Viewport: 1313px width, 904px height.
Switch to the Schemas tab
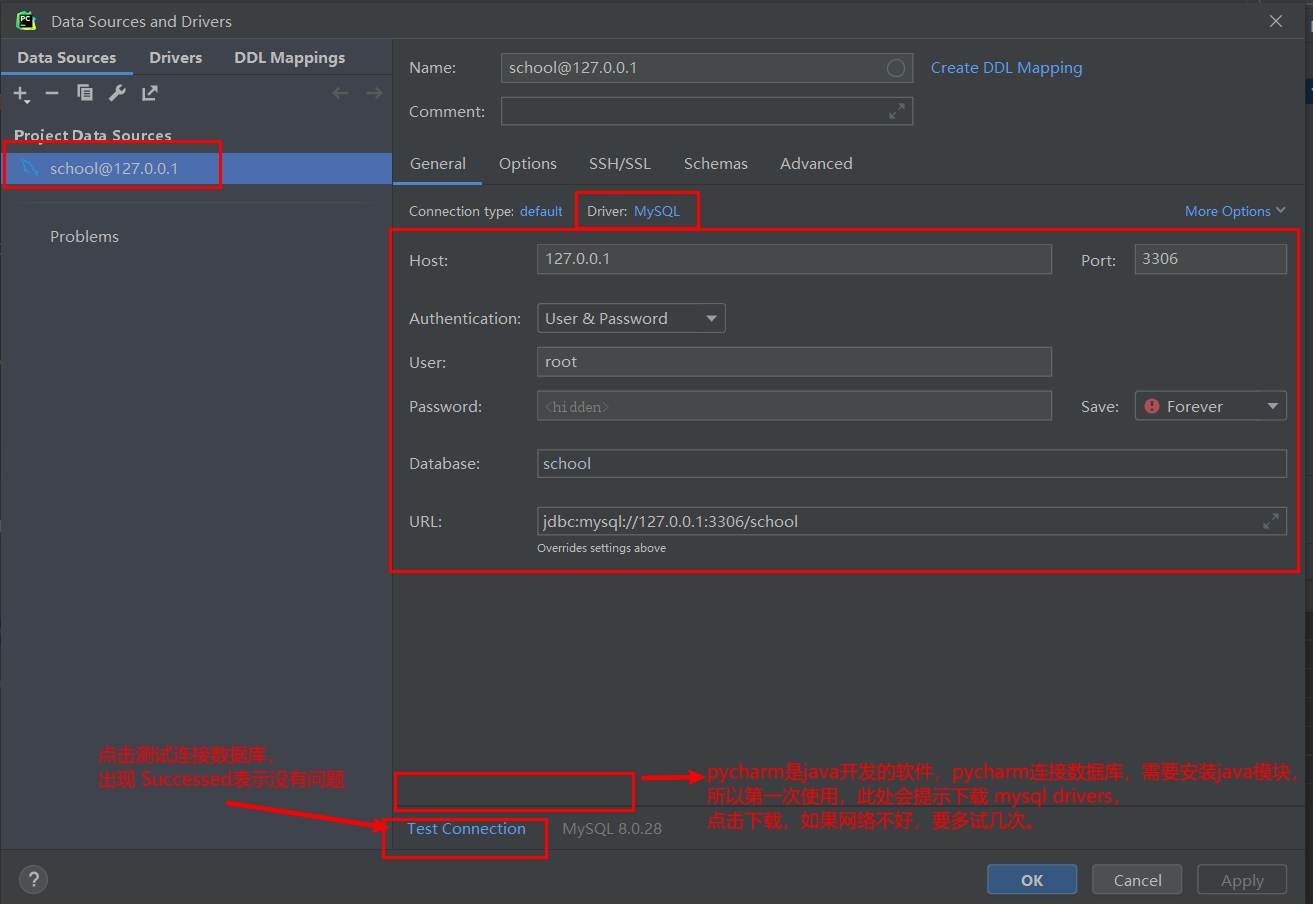pyautogui.click(x=716, y=164)
